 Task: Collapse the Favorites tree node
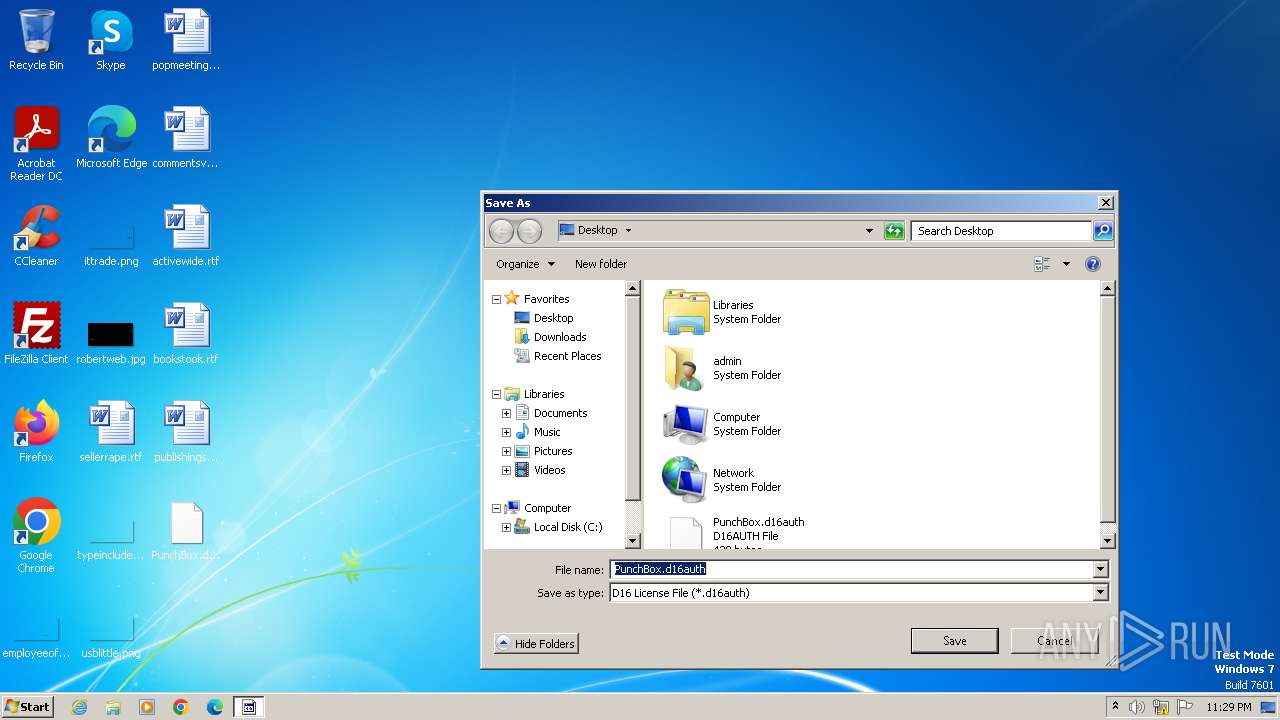point(496,299)
